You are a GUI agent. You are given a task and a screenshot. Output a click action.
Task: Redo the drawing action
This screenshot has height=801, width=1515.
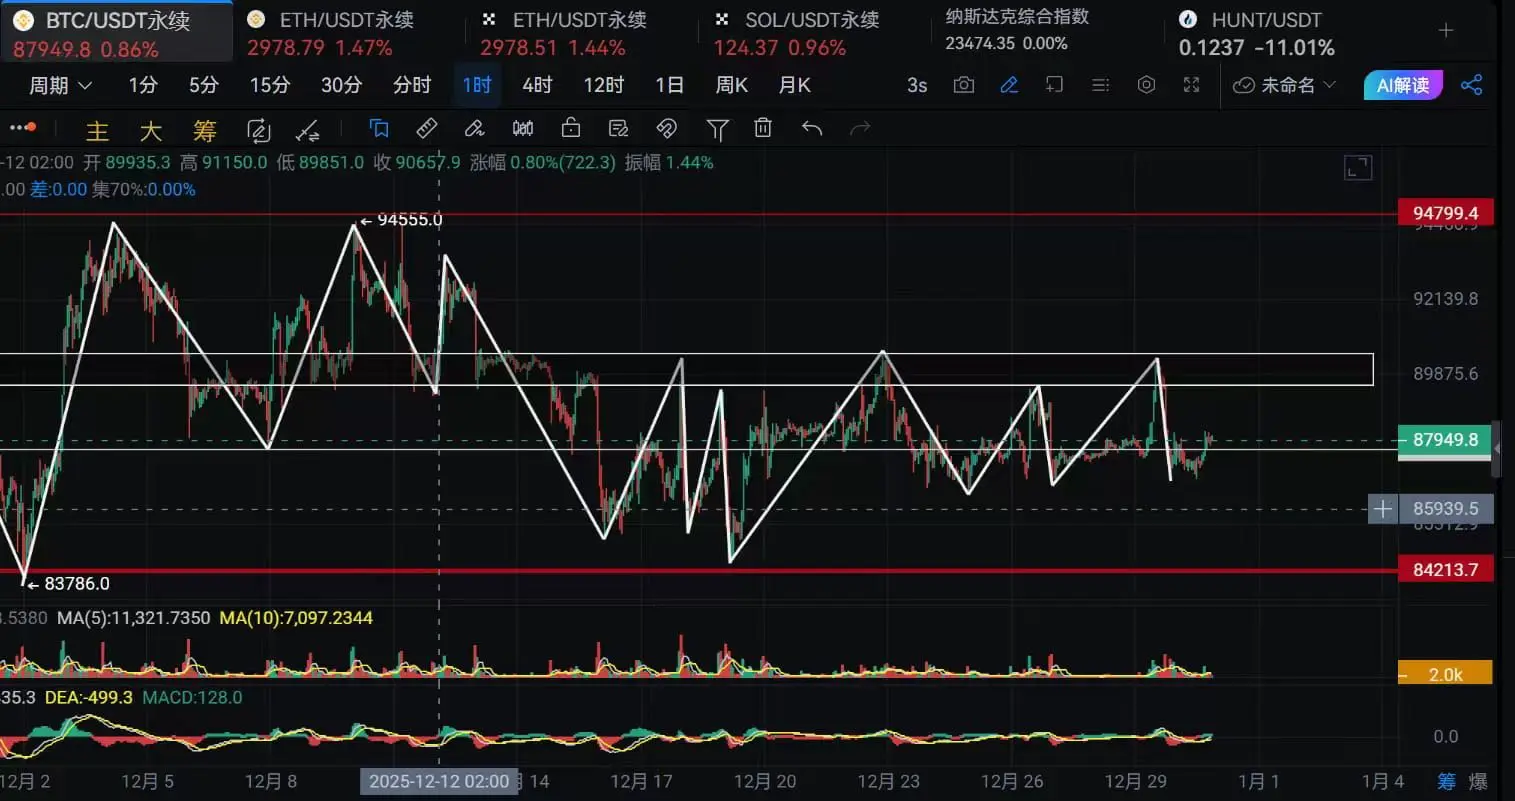(x=860, y=128)
